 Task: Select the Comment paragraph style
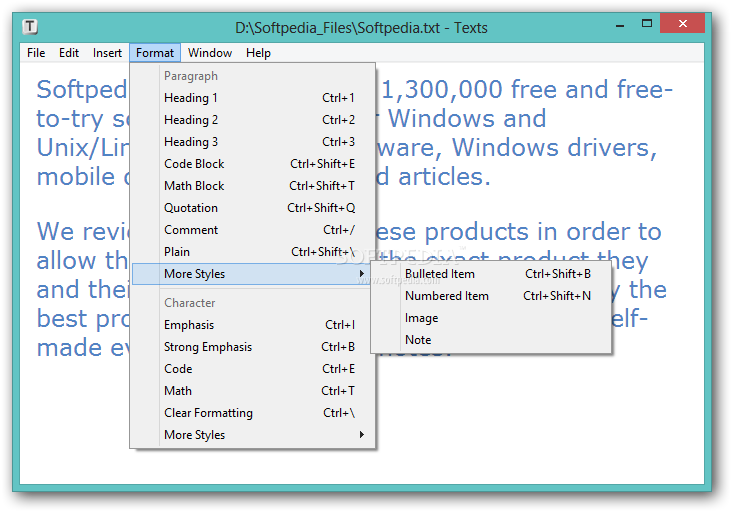pos(253,230)
